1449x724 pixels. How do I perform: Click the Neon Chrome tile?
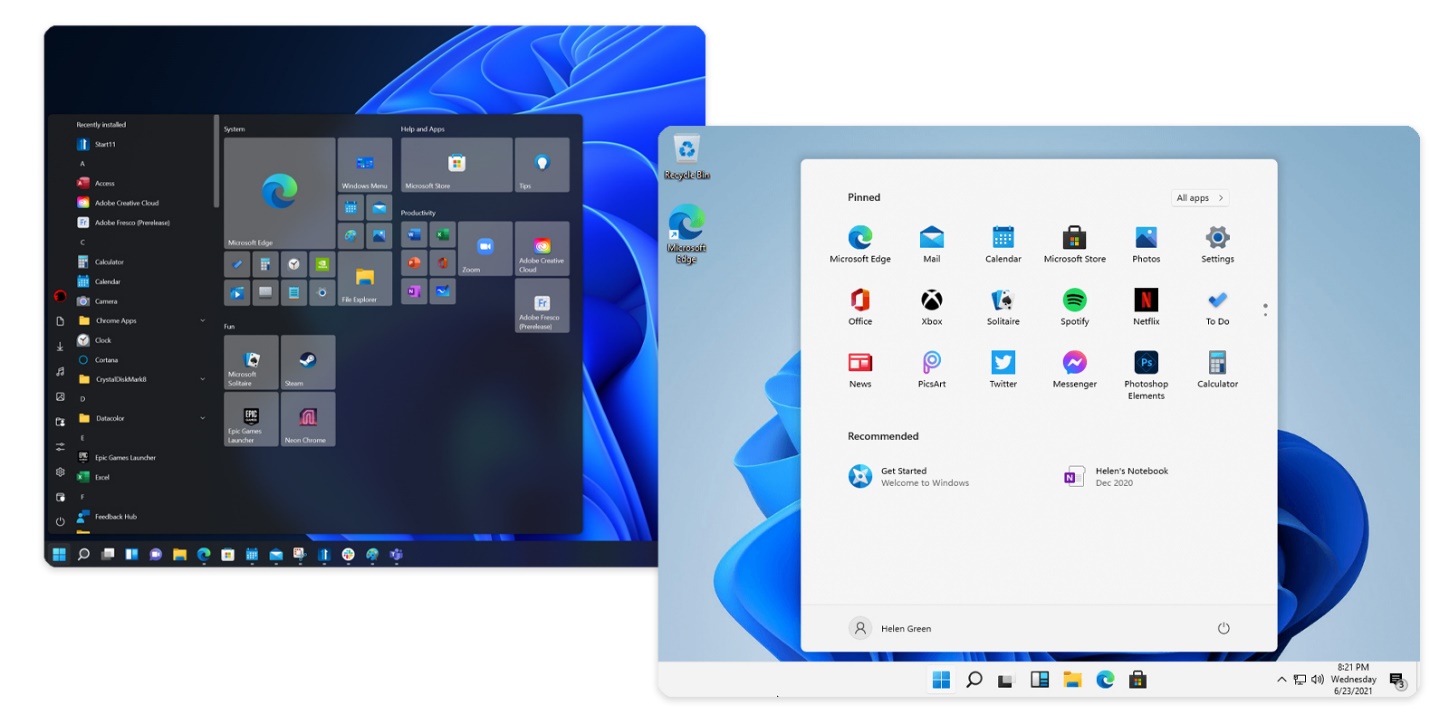coord(308,419)
